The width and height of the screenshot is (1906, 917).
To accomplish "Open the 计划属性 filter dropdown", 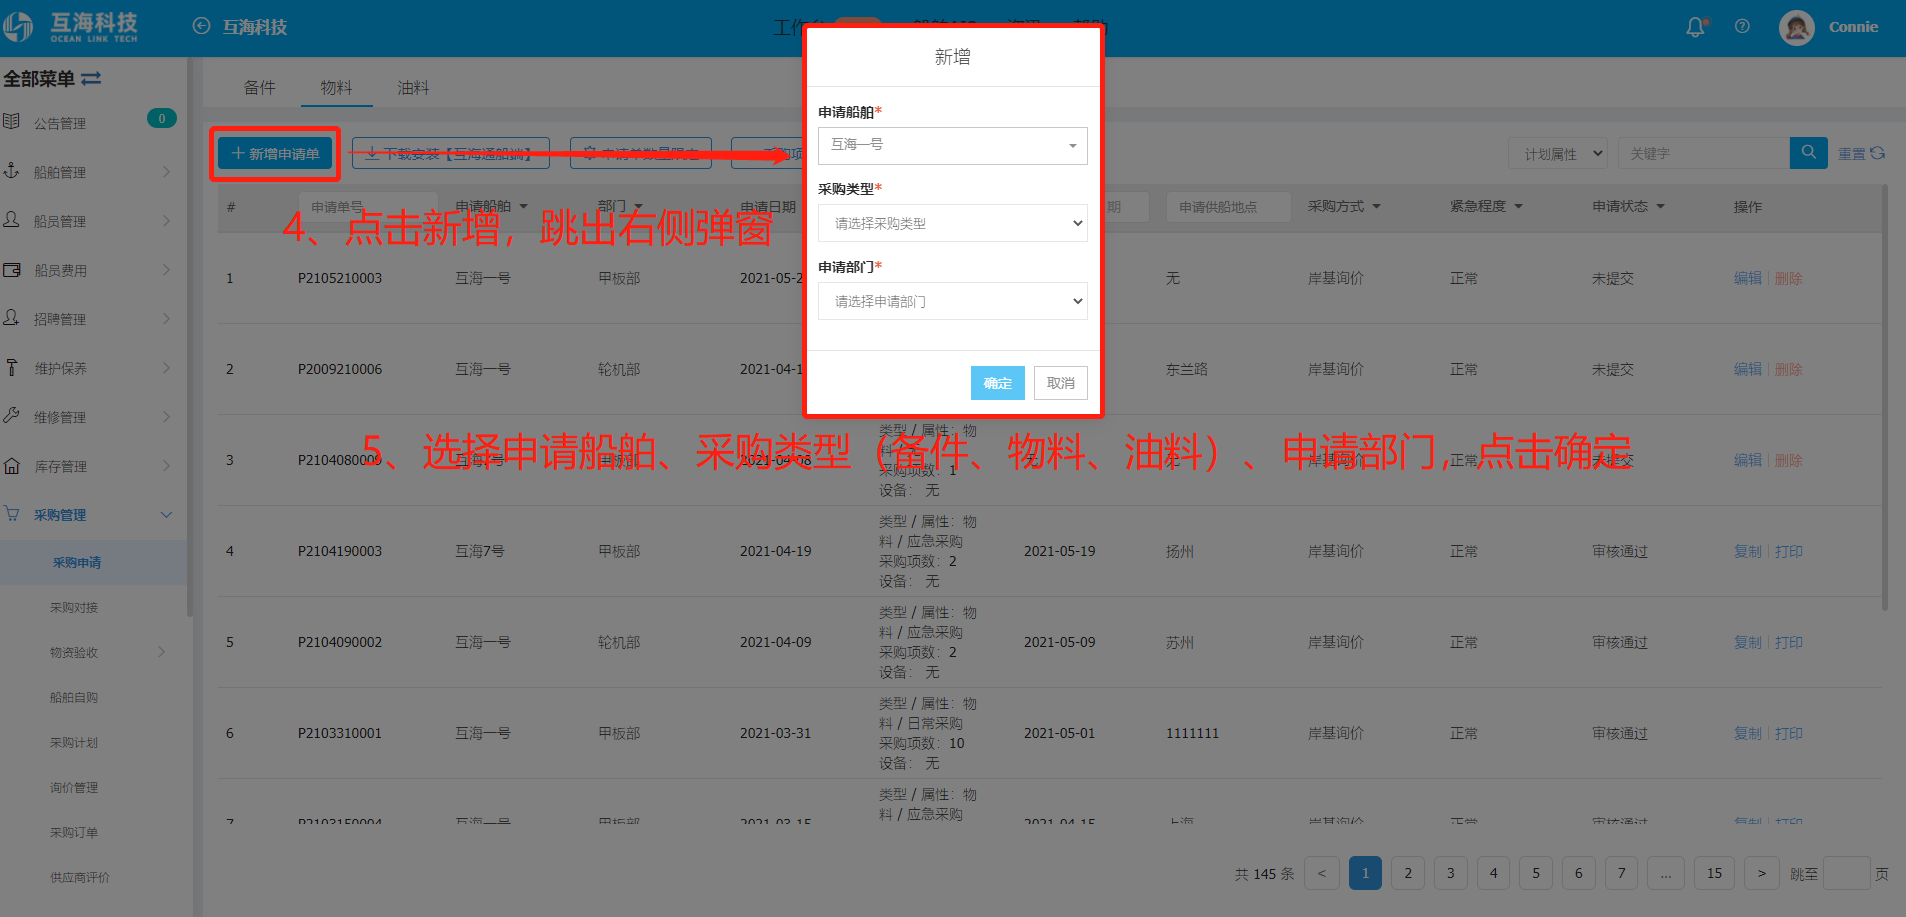I will (x=1558, y=153).
